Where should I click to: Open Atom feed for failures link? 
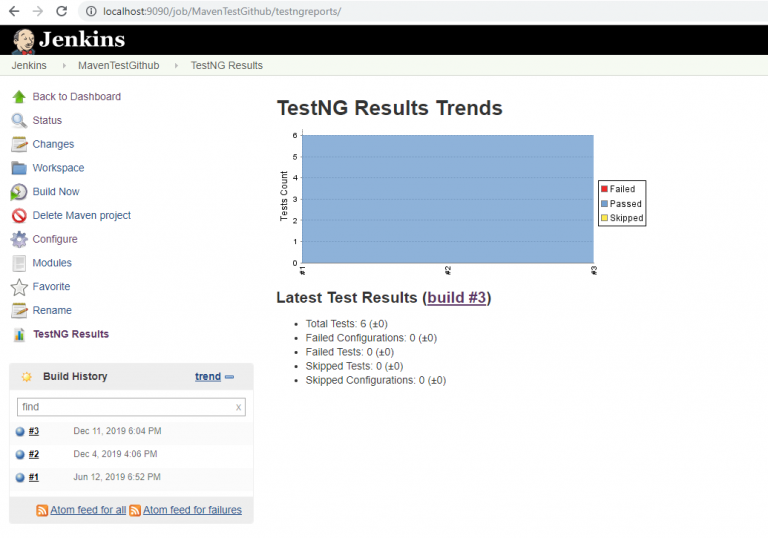click(x=192, y=510)
